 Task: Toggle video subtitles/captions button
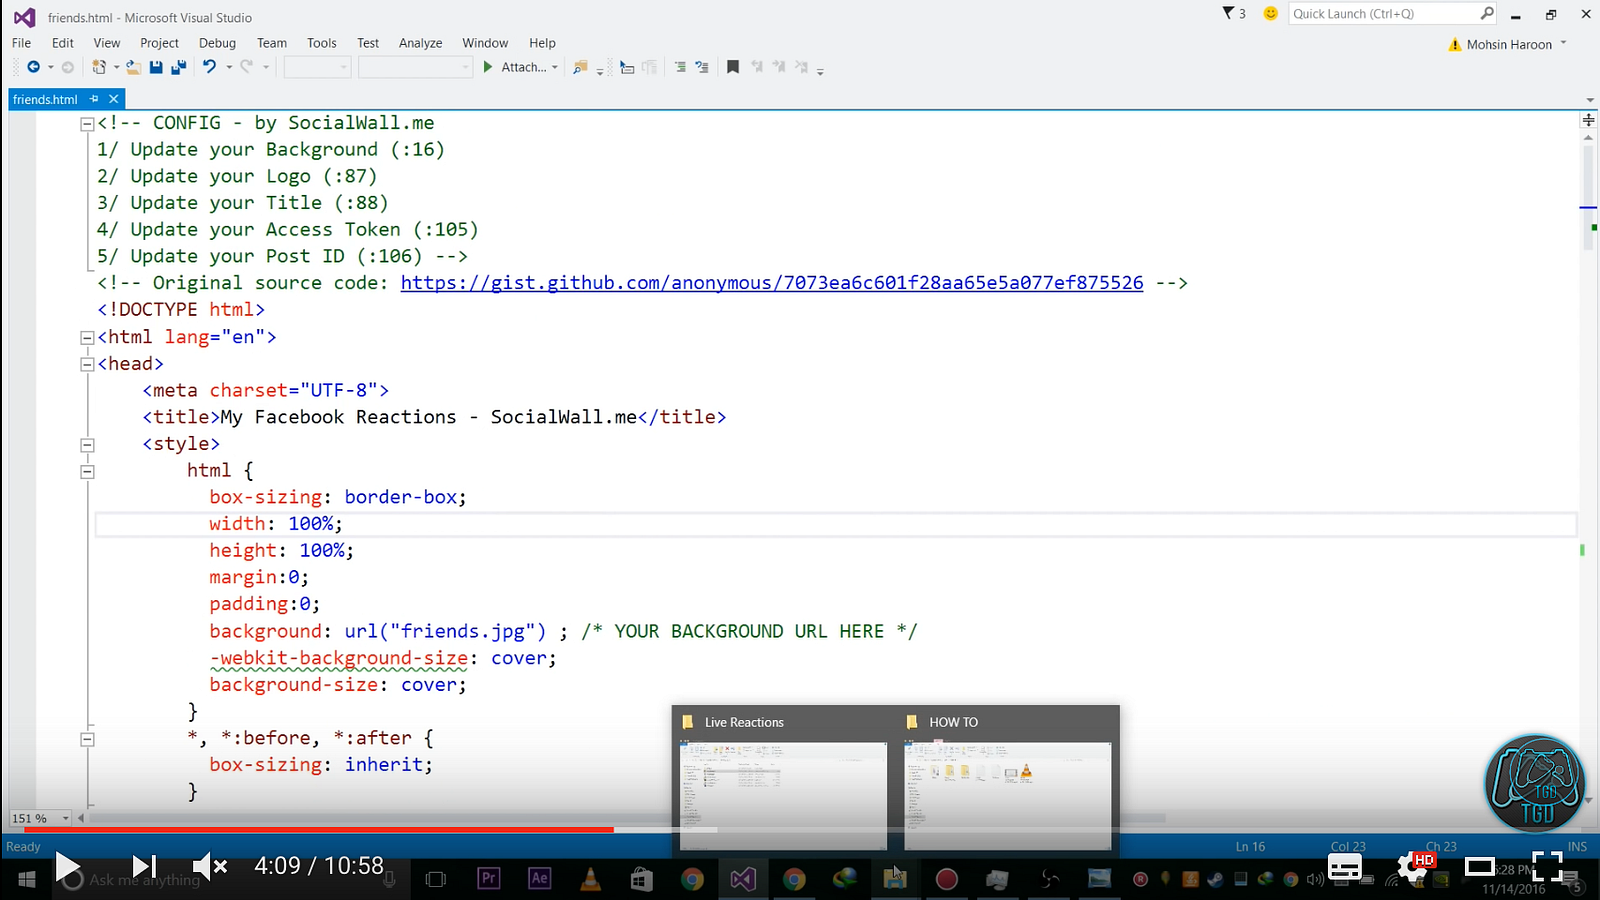(1345, 866)
